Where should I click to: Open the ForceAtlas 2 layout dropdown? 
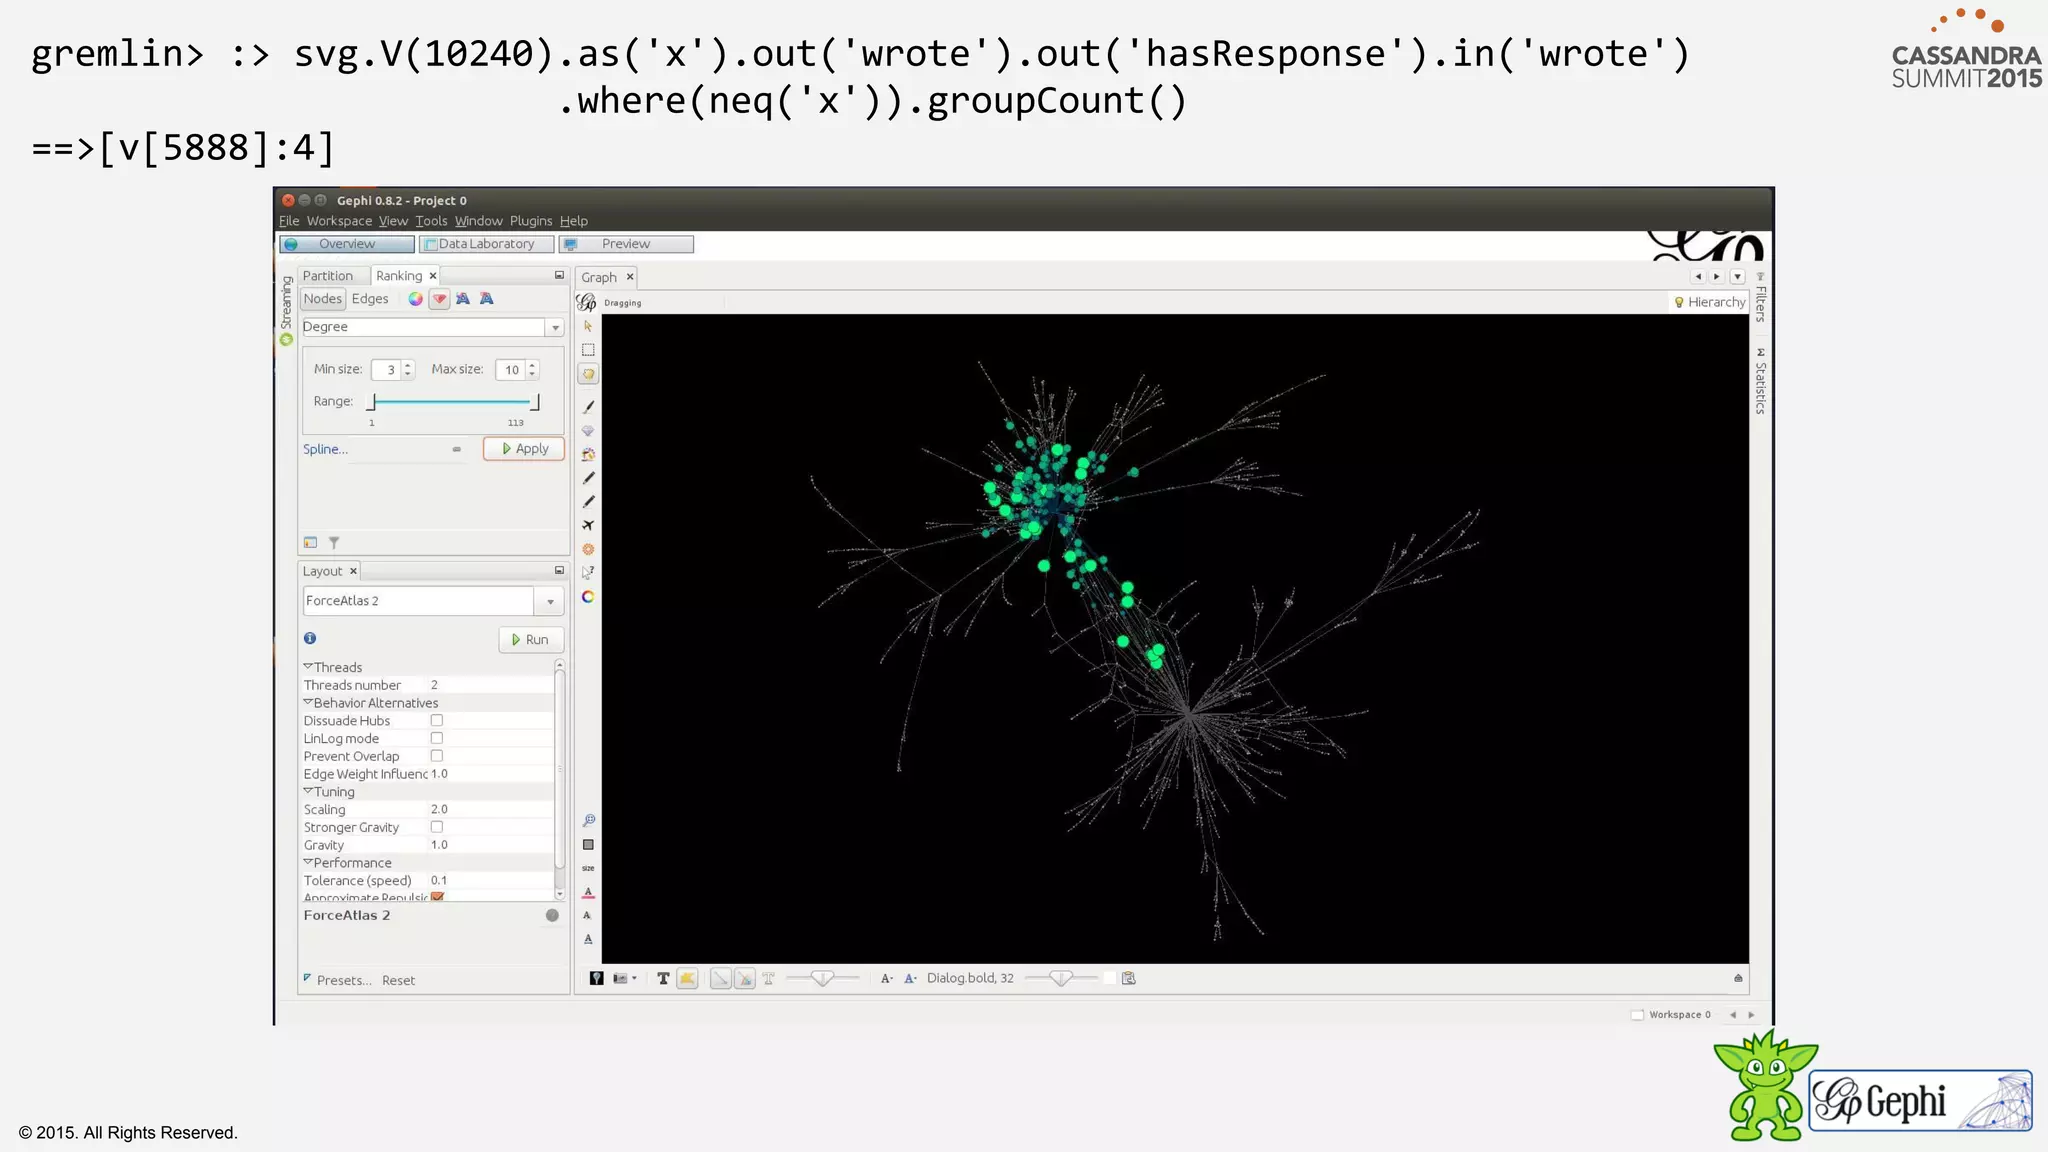tap(550, 601)
